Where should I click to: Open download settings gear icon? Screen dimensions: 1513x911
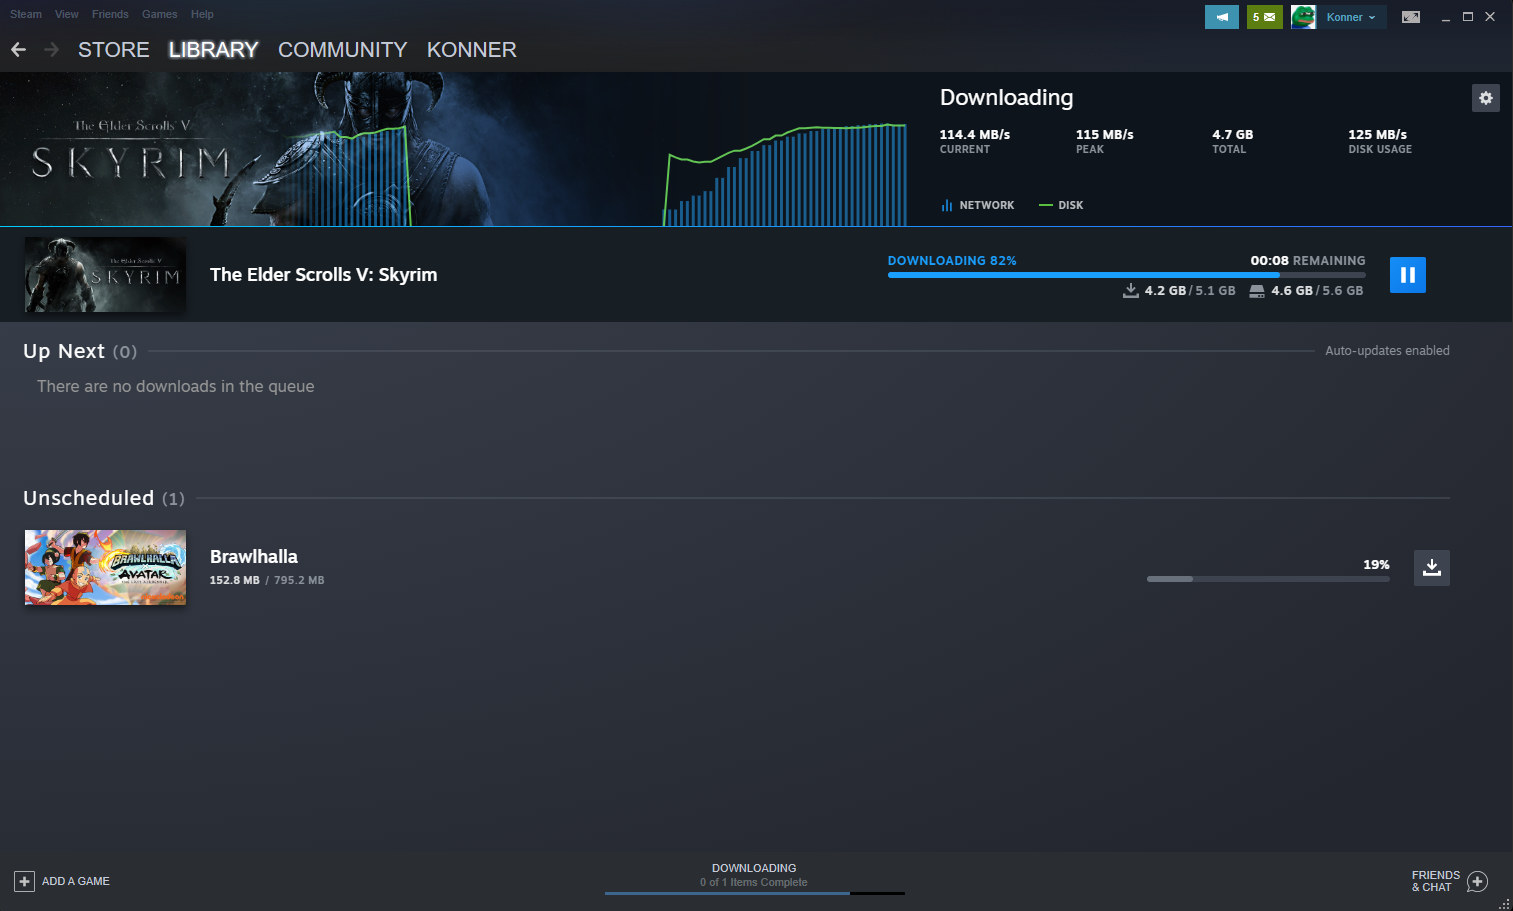point(1485,98)
